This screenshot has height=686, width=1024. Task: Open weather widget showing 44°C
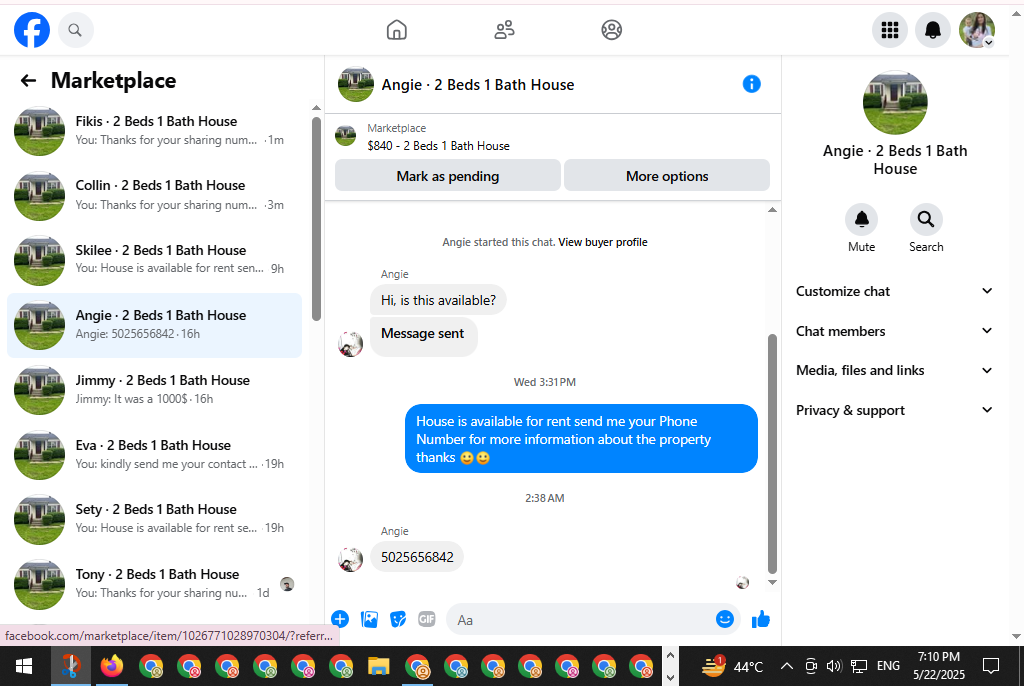731,666
